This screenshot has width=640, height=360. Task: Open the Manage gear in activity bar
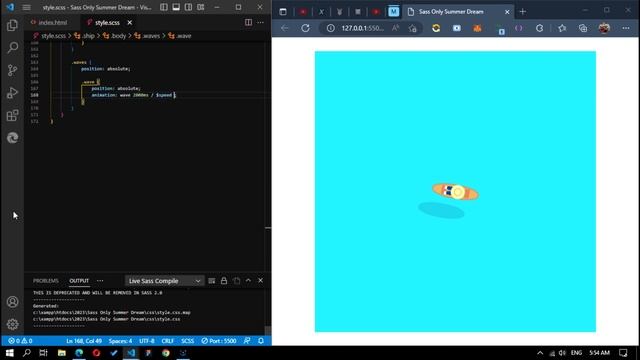click(x=12, y=324)
